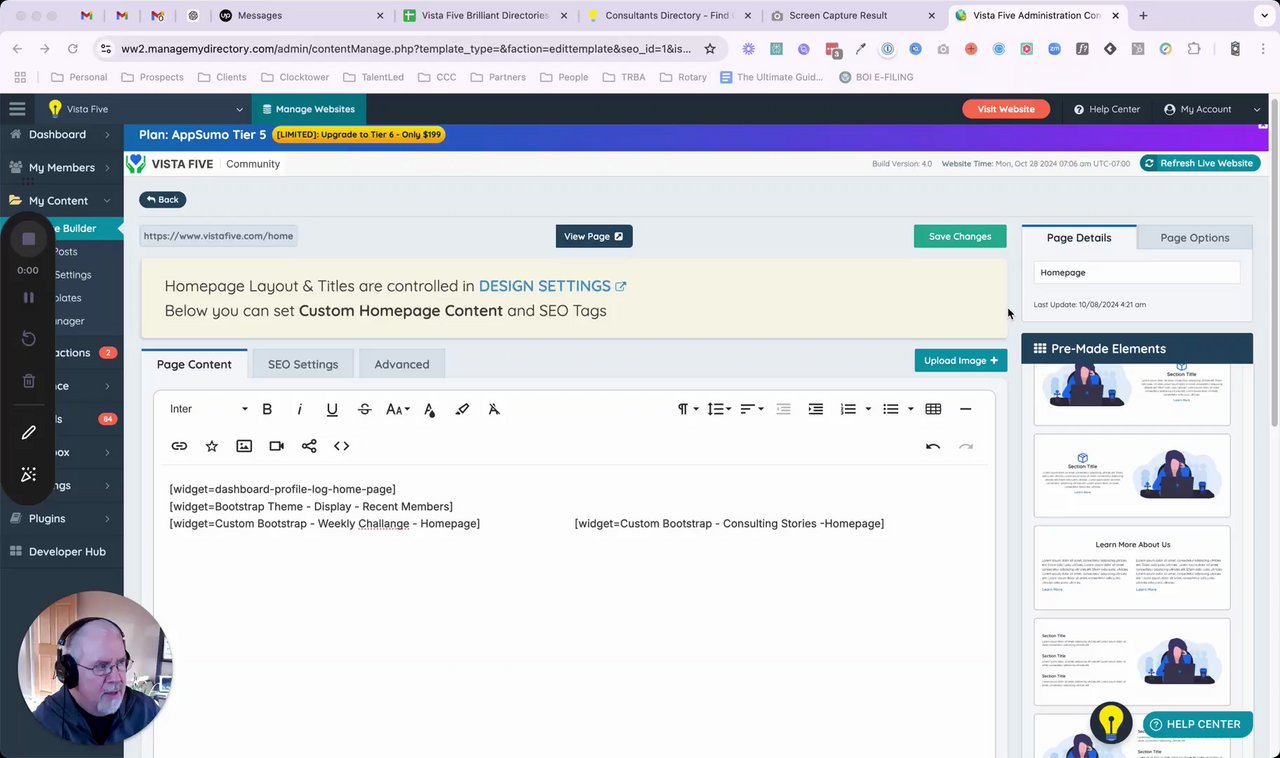This screenshot has width=1280, height=758.
Task: Open the font size dropdown
Action: tap(398, 409)
